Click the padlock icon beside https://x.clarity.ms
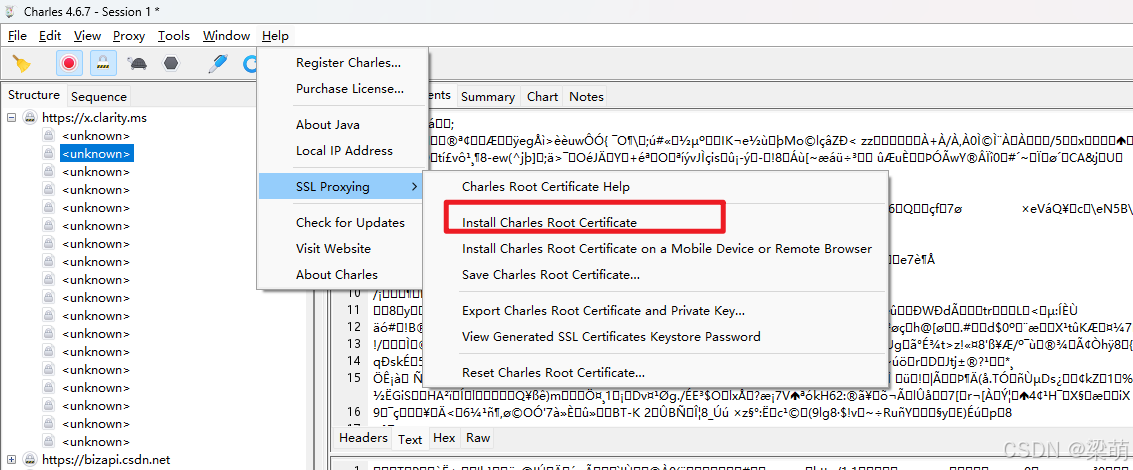The width and height of the screenshot is (1133, 470). pyautogui.click(x=30, y=117)
